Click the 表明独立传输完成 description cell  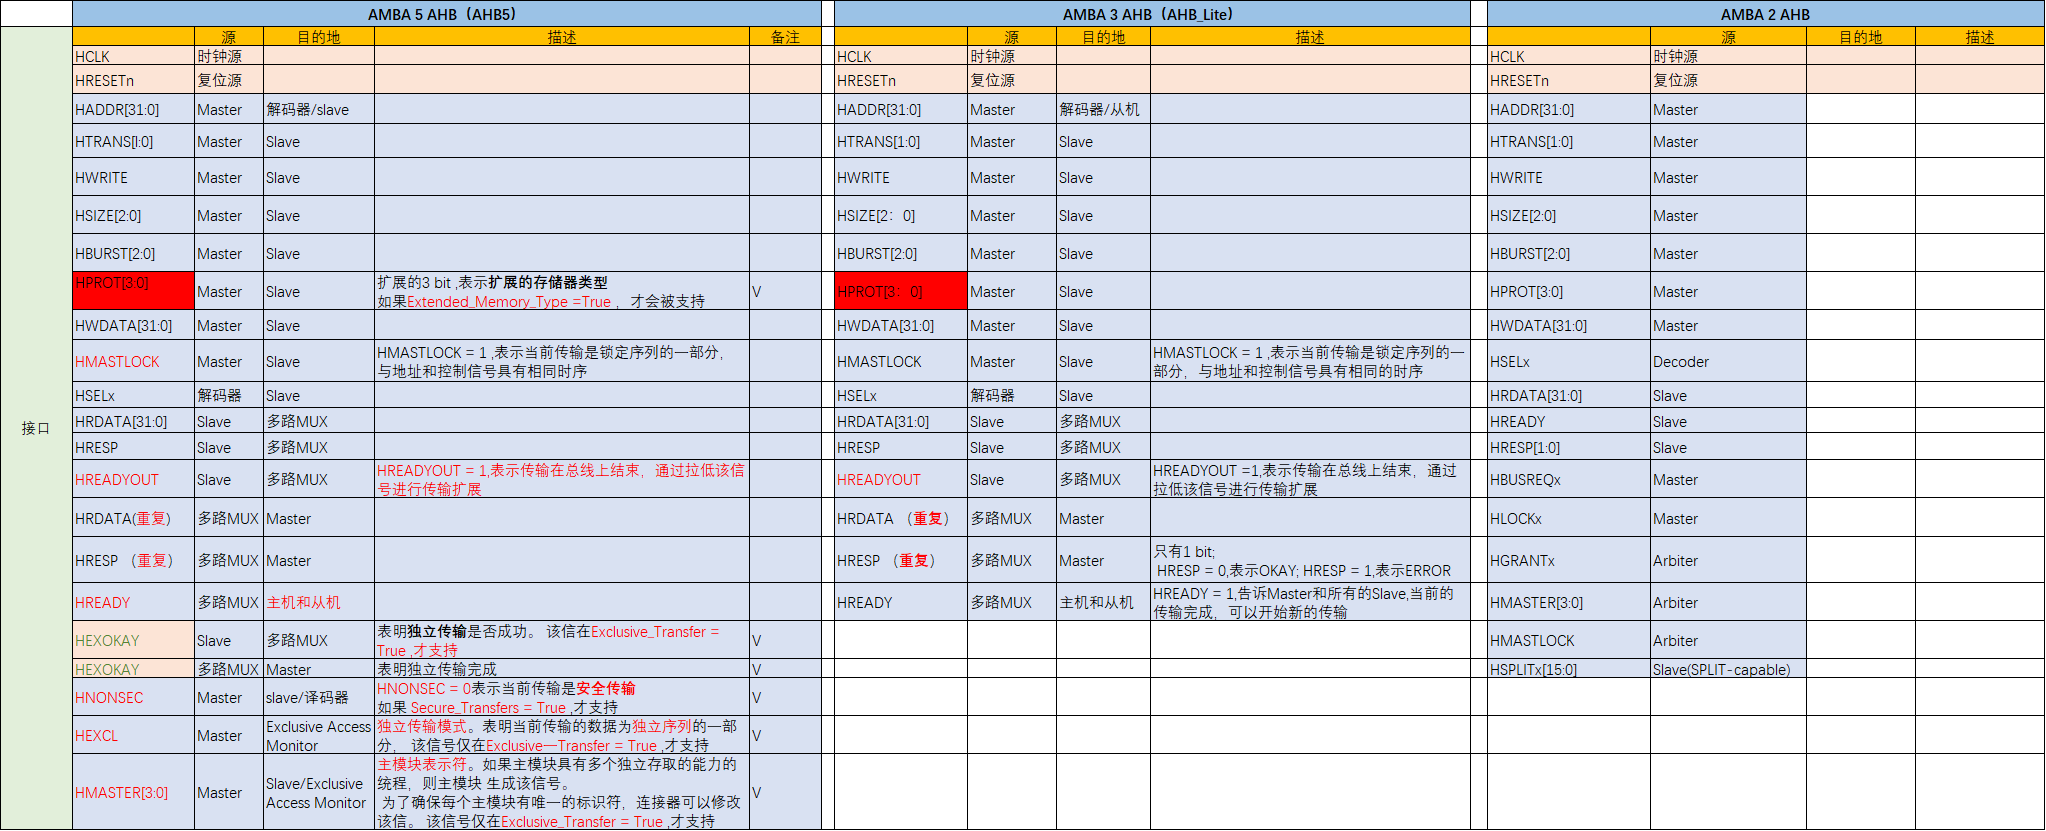click(562, 669)
